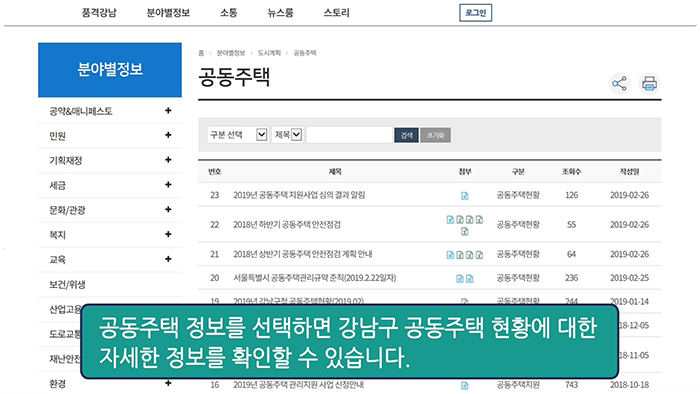Click the 번호 column header
The height and width of the screenshot is (394, 700).
[x=215, y=171]
